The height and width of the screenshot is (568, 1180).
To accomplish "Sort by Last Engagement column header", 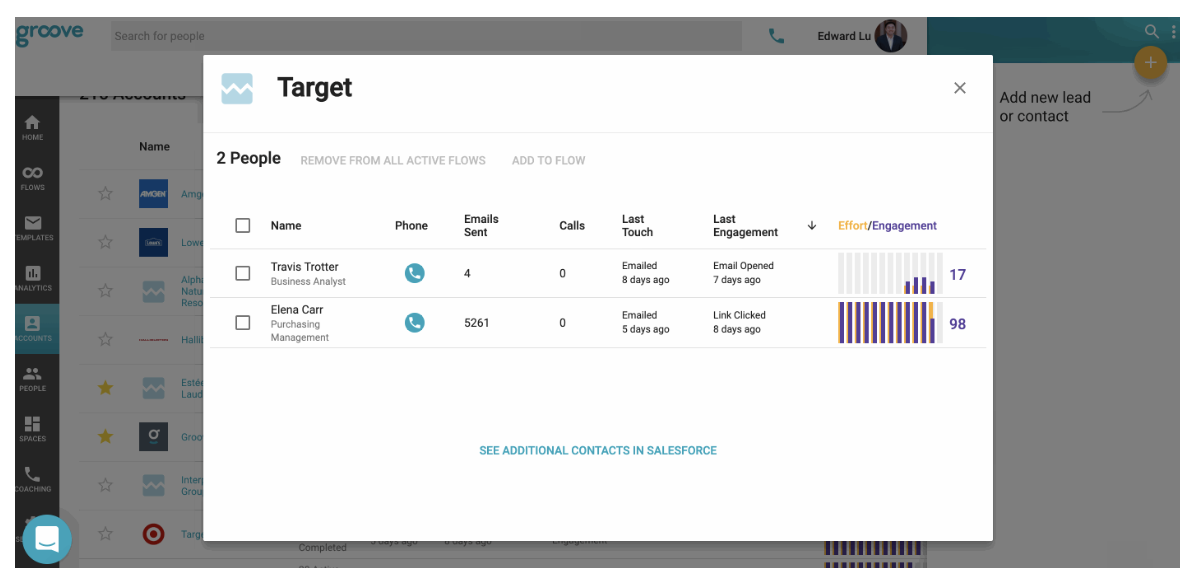I will click(x=745, y=226).
